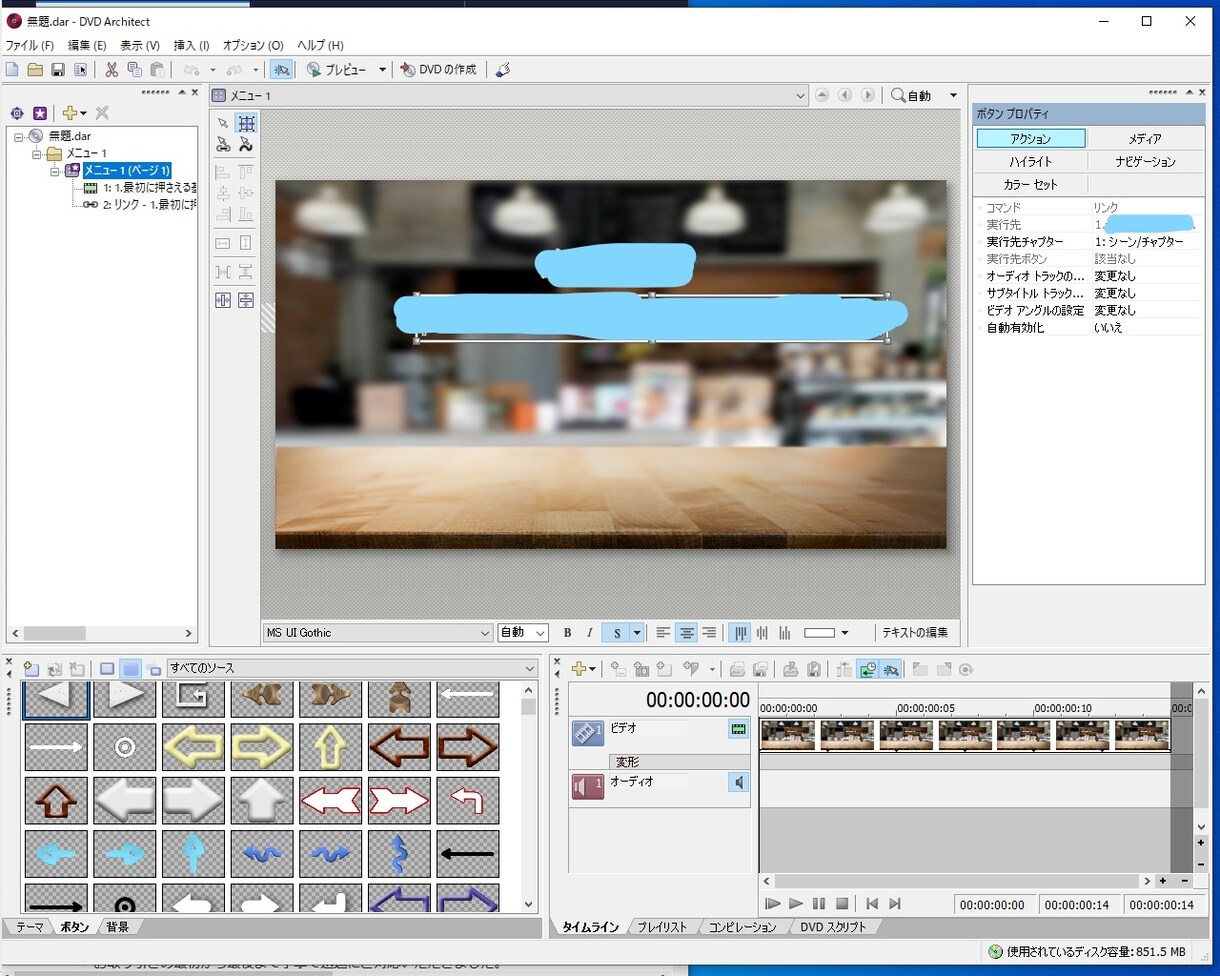The height and width of the screenshot is (976, 1220).
Task: Start DVD の作成 from the toolbar
Action: click(x=438, y=70)
